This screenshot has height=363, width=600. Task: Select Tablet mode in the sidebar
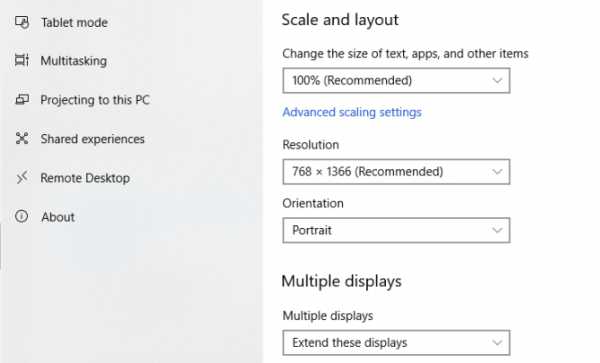tap(74, 23)
